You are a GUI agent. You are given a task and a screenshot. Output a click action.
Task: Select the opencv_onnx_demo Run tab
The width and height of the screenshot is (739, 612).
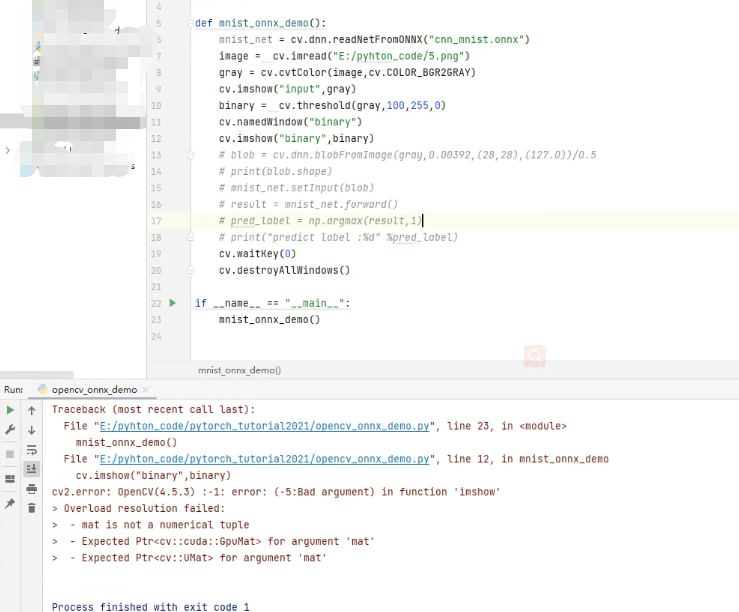click(94, 390)
